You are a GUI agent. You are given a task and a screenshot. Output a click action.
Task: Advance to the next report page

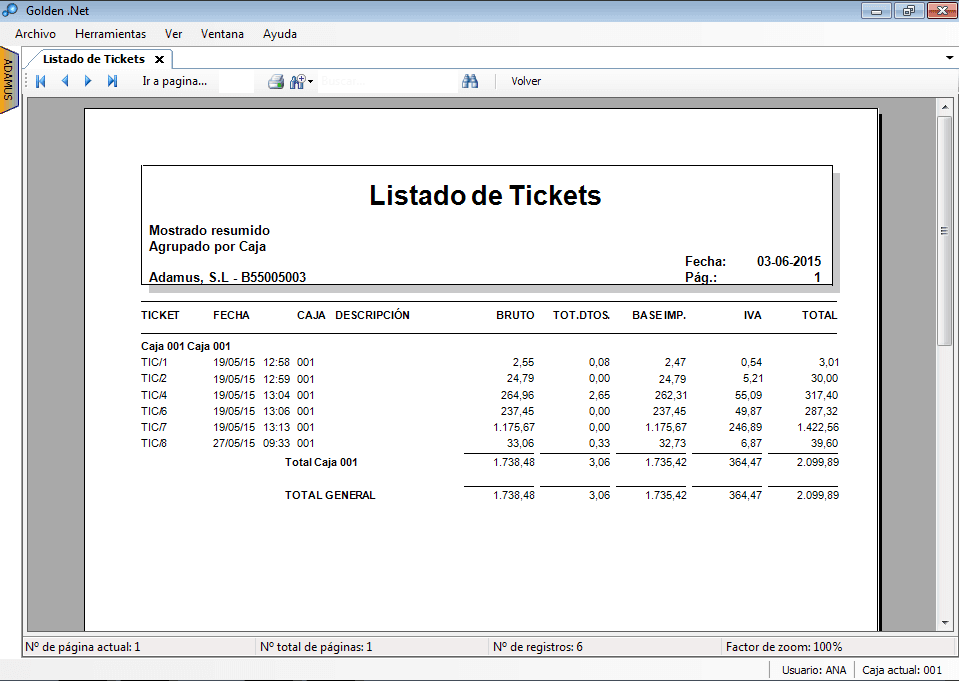tap(88, 81)
